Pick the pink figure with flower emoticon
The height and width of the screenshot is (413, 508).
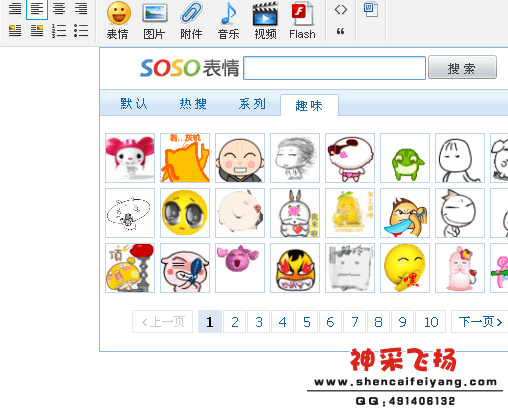pyautogui.click(x=460, y=268)
